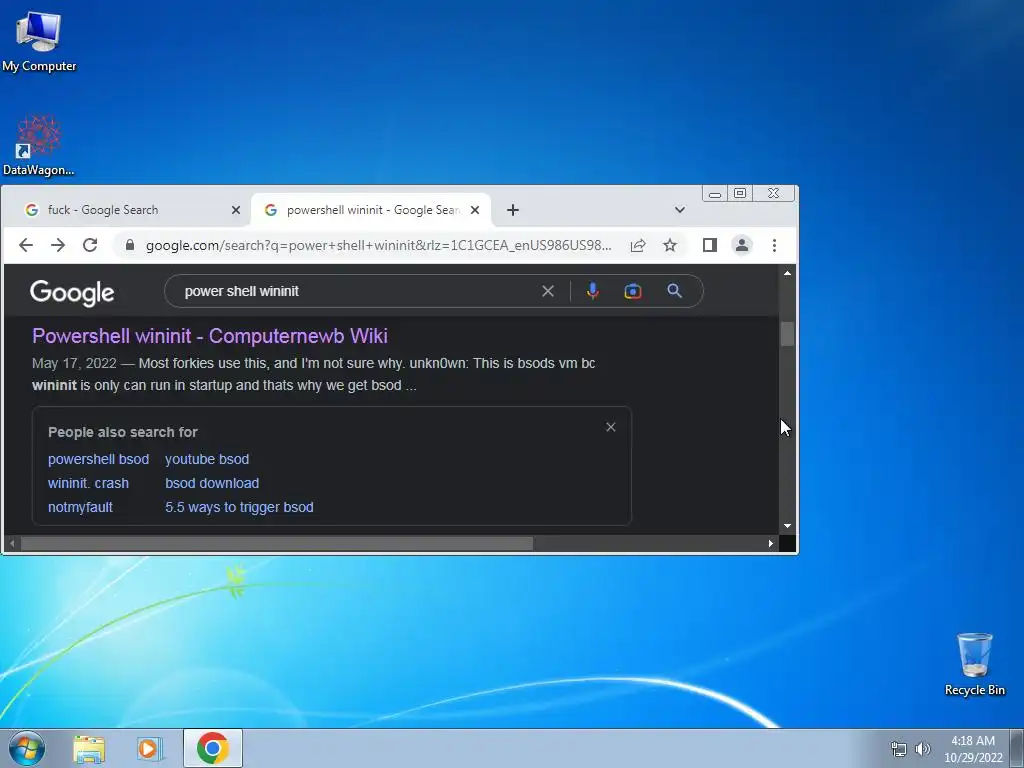
Task: Click Chrome icon in taskbar
Action: click(212, 748)
